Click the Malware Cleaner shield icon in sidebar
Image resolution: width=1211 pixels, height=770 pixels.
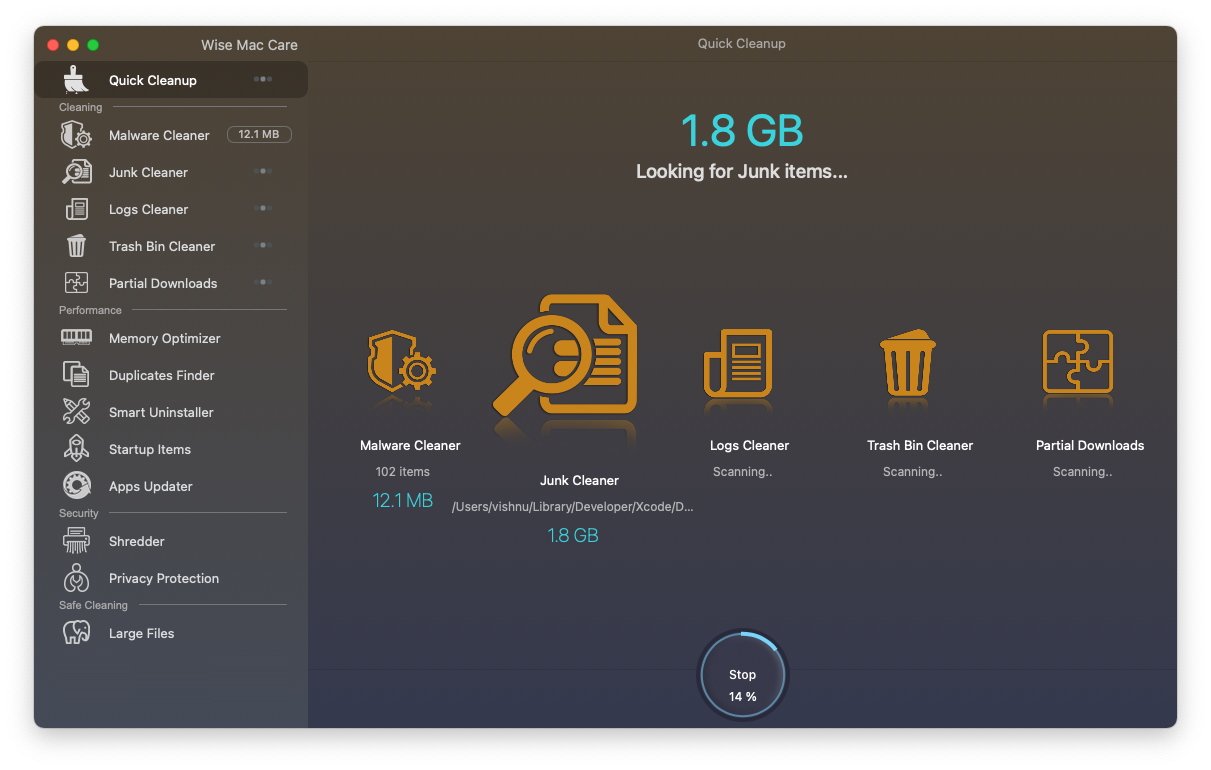76,135
